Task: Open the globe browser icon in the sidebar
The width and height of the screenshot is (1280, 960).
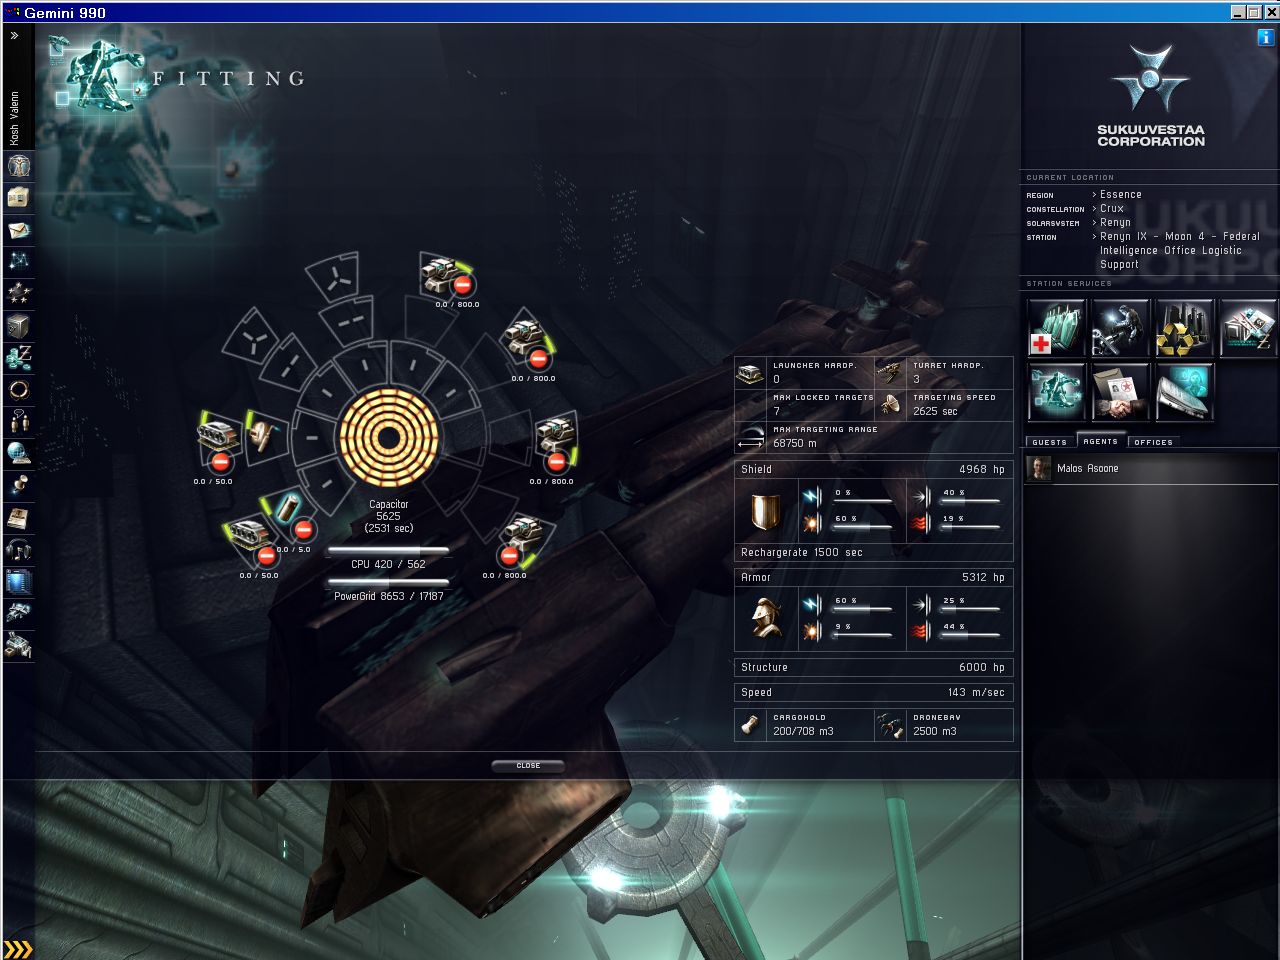Action: pyautogui.click(x=18, y=454)
